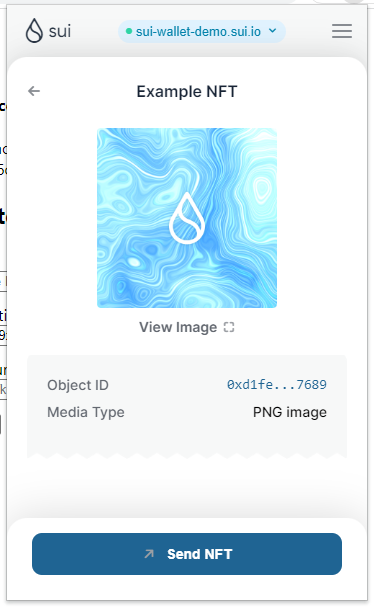The image size is (374, 609).
Task: Click the empty area of the details card
Action: pyautogui.click(x=187, y=439)
